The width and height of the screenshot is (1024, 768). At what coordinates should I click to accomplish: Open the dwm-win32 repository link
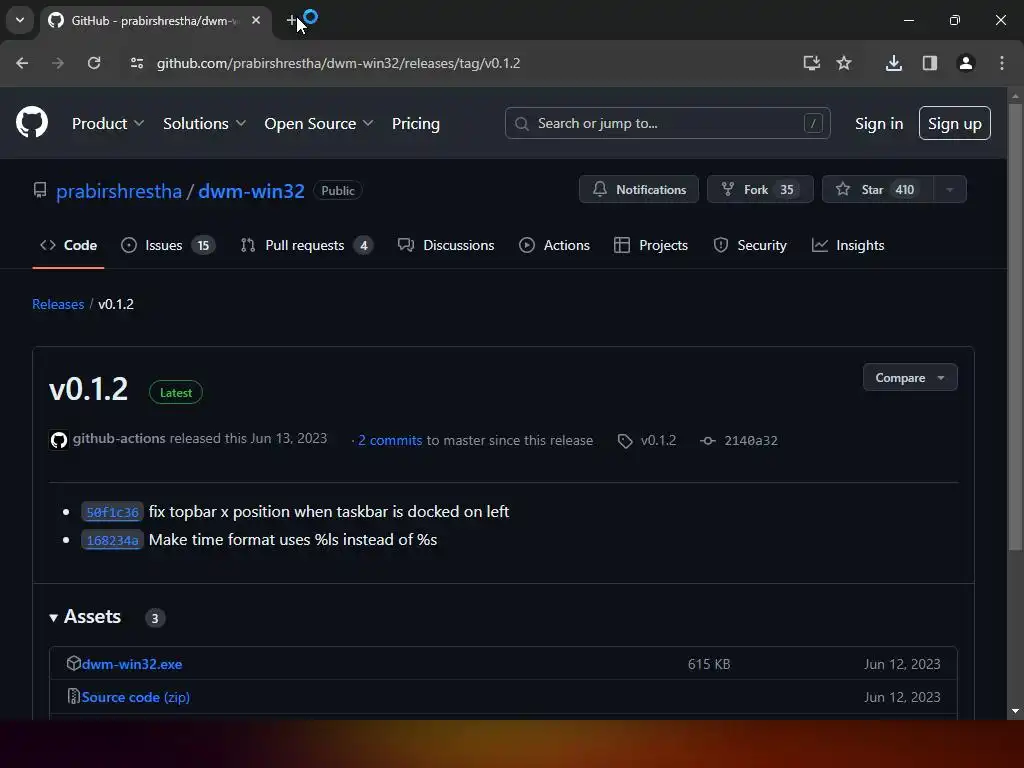point(251,191)
